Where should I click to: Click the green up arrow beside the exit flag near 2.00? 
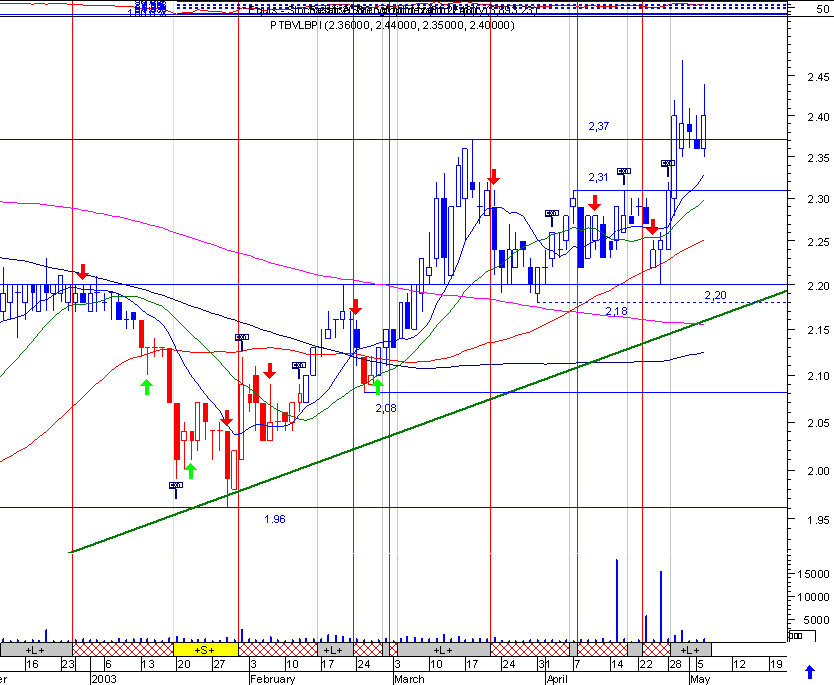click(190, 471)
